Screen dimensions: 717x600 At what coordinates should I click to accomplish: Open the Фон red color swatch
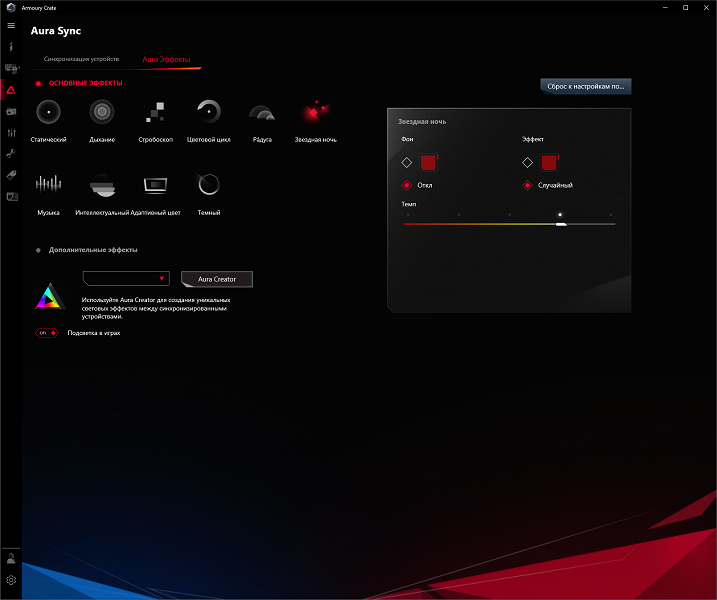tap(428, 162)
